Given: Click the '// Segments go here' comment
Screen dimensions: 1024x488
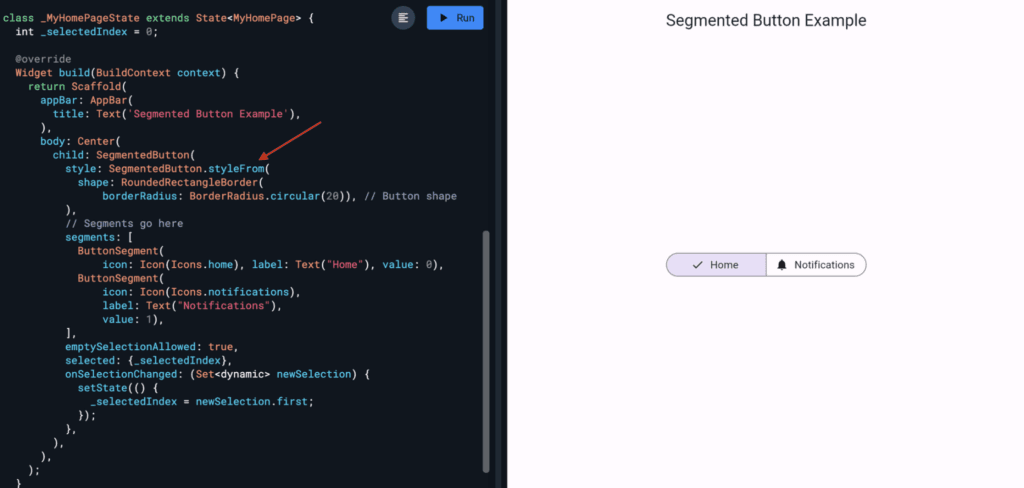Looking at the screenshot, I should [x=124, y=223].
